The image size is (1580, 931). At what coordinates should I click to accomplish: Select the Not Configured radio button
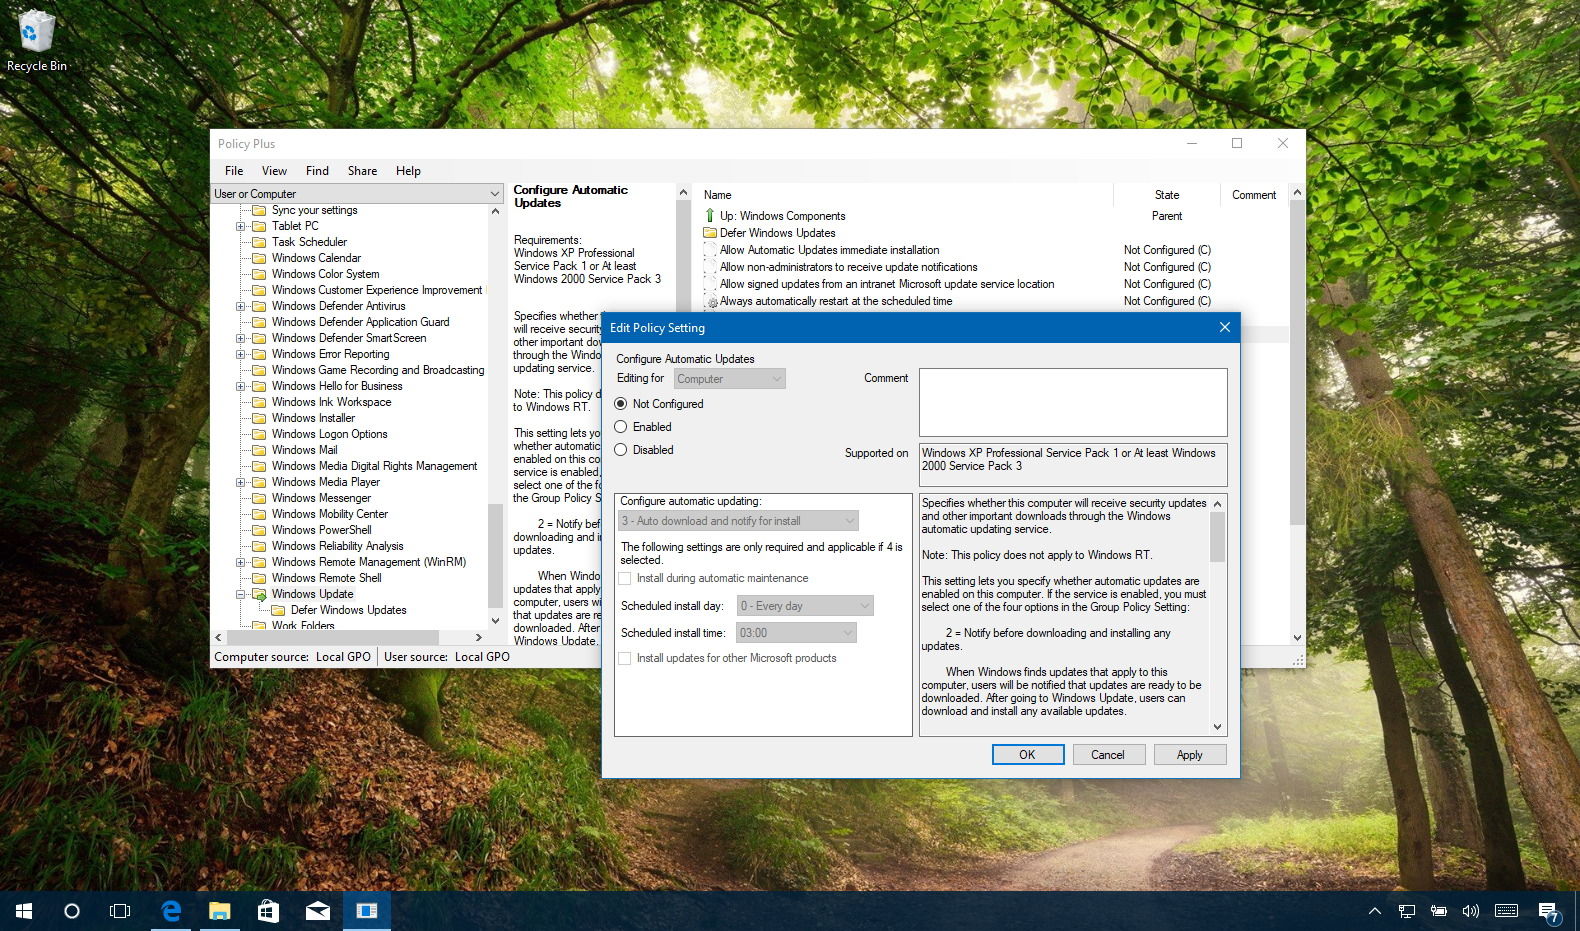(x=621, y=404)
